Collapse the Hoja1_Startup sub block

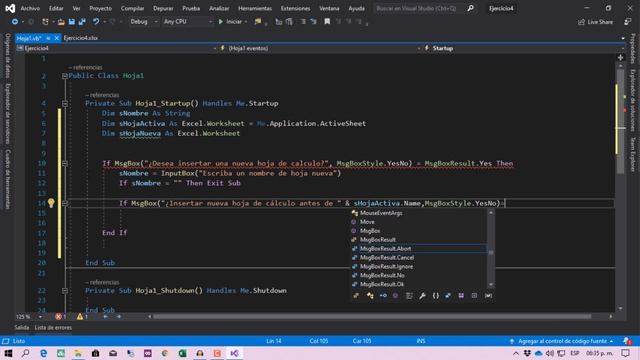click(64, 104)
